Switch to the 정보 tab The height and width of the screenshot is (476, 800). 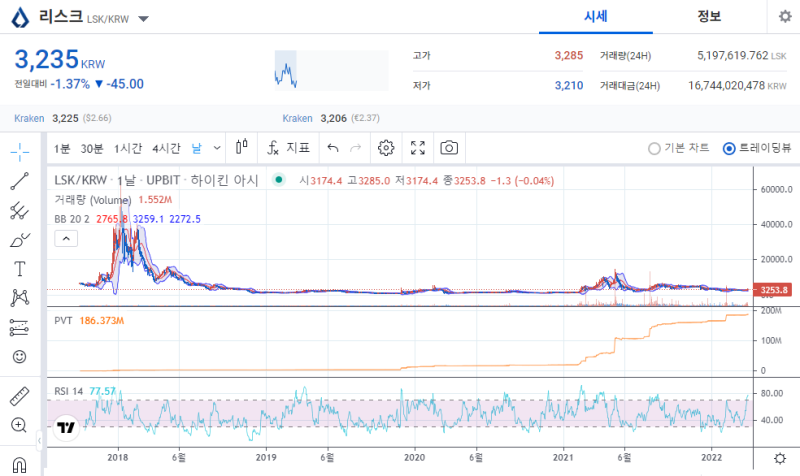click(709, 16)
